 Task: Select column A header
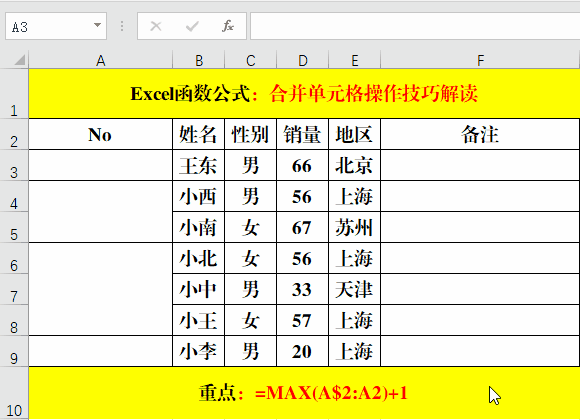pos(101,60)
